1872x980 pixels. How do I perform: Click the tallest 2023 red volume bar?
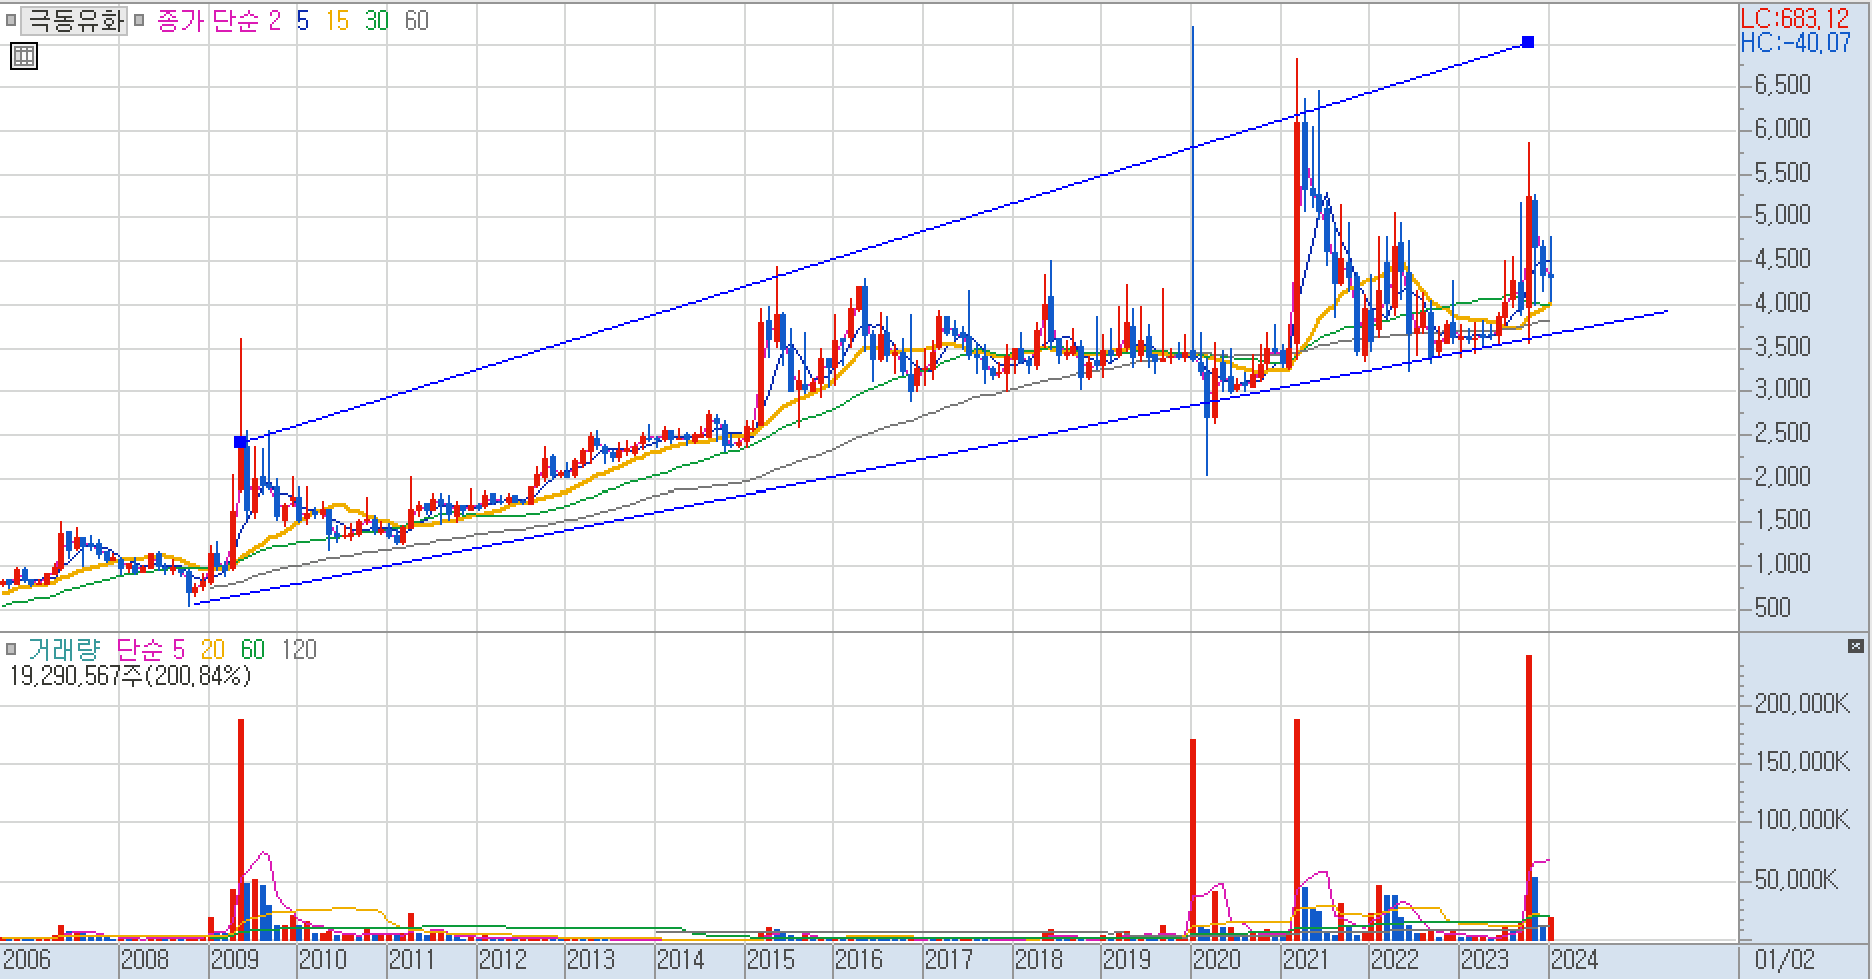point(1529,797)
